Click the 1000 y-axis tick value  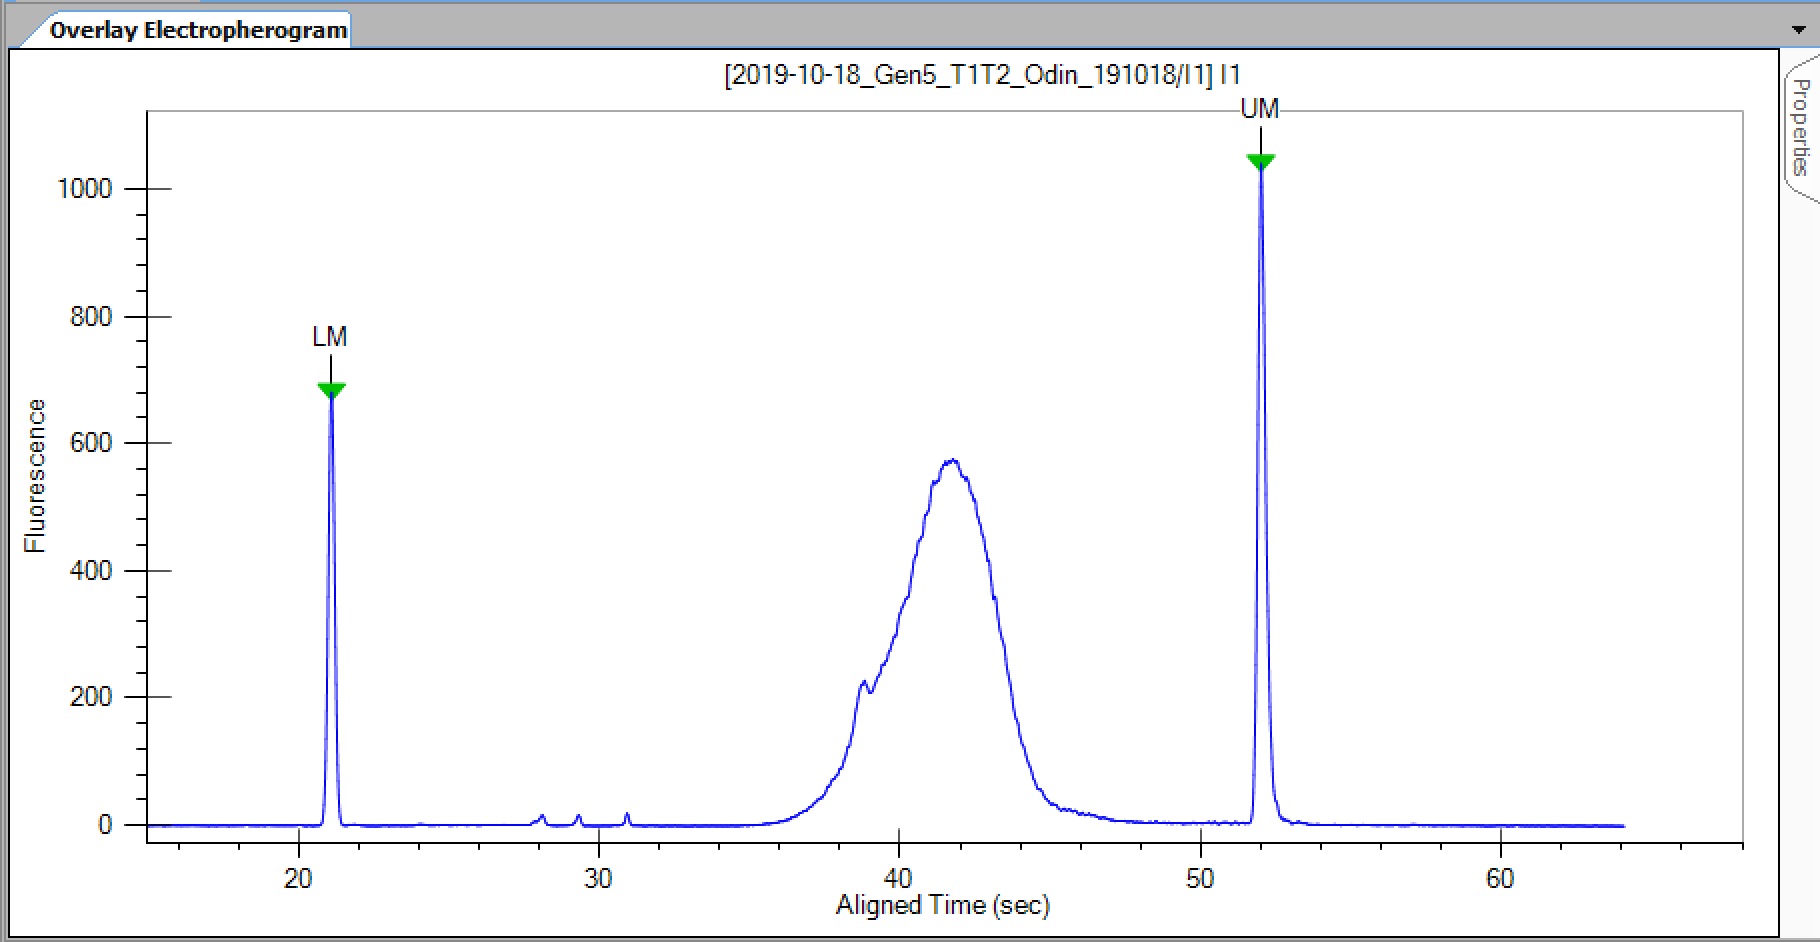tap(85, 189)
